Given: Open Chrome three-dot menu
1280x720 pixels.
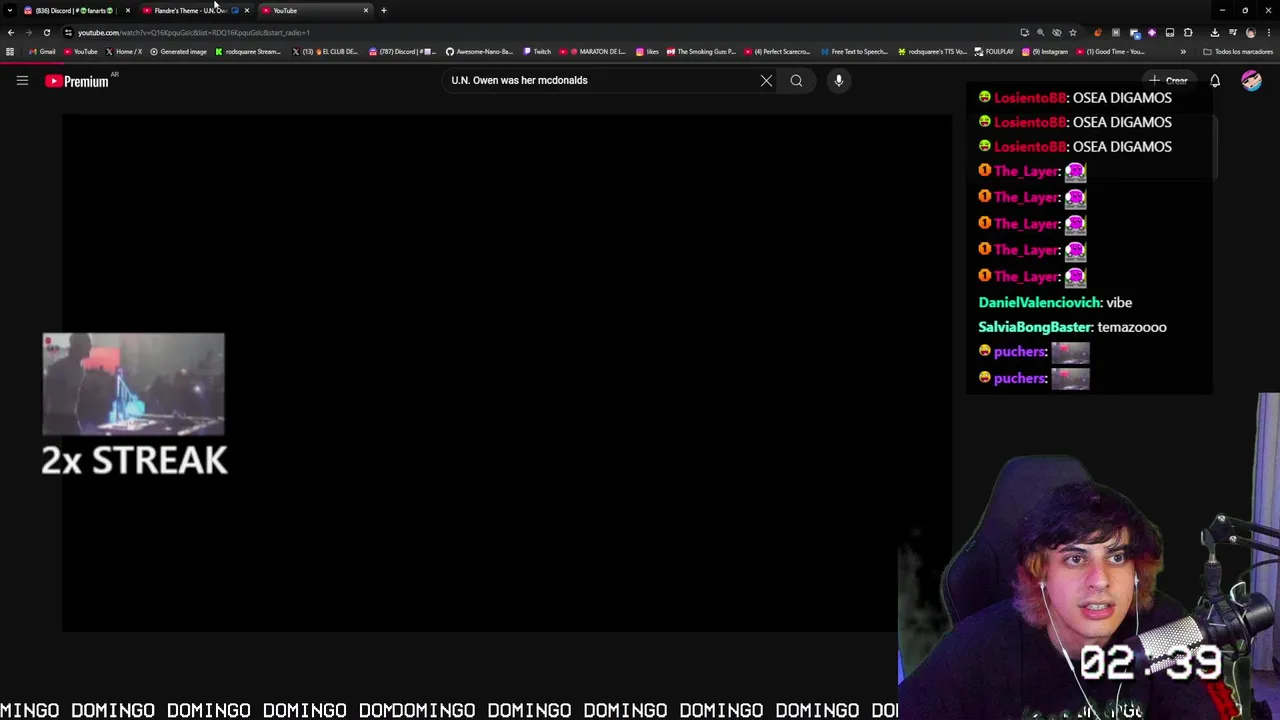Looking at the screenshot, I should click(x=1269, y=32).
